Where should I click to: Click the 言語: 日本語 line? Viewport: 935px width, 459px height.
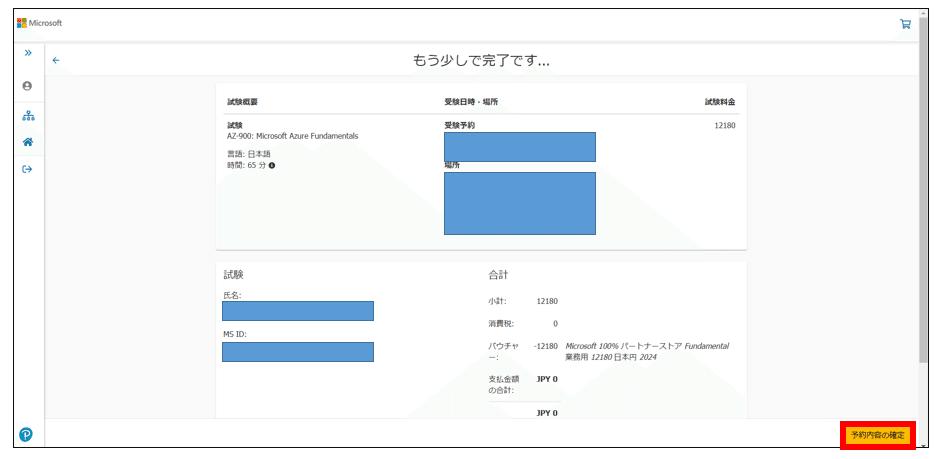249,154
